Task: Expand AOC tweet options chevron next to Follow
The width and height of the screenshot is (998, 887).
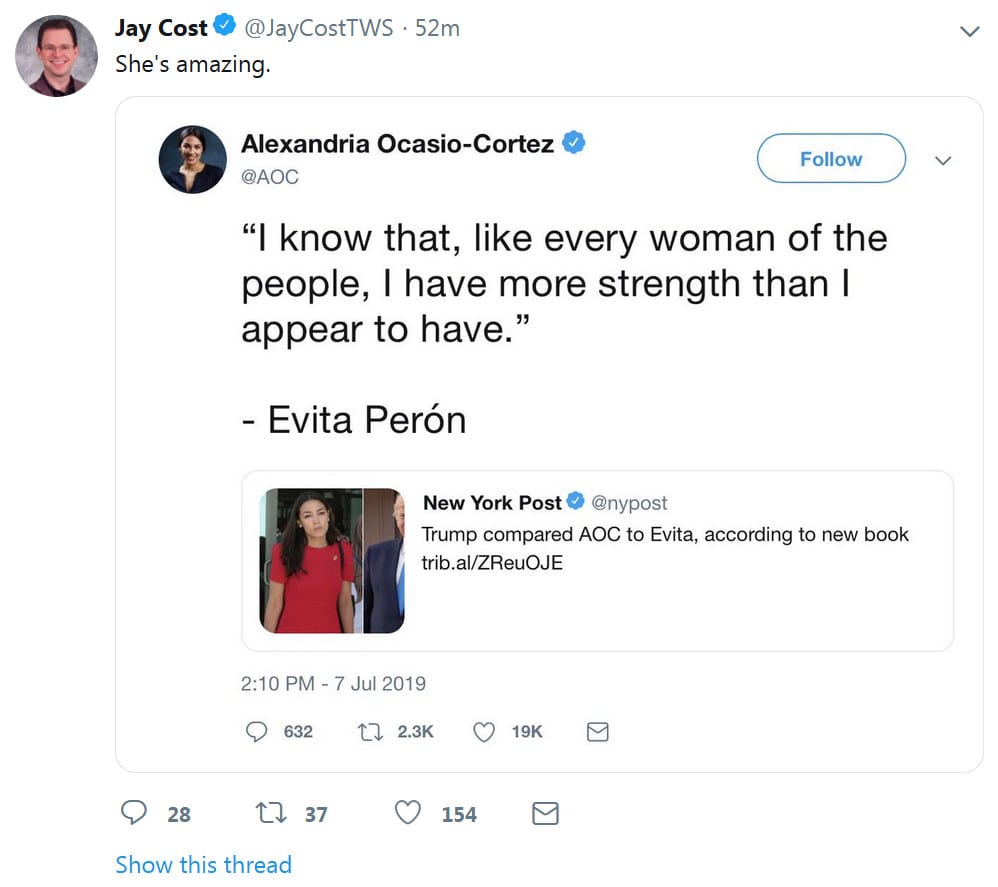Action: point(942,160)
